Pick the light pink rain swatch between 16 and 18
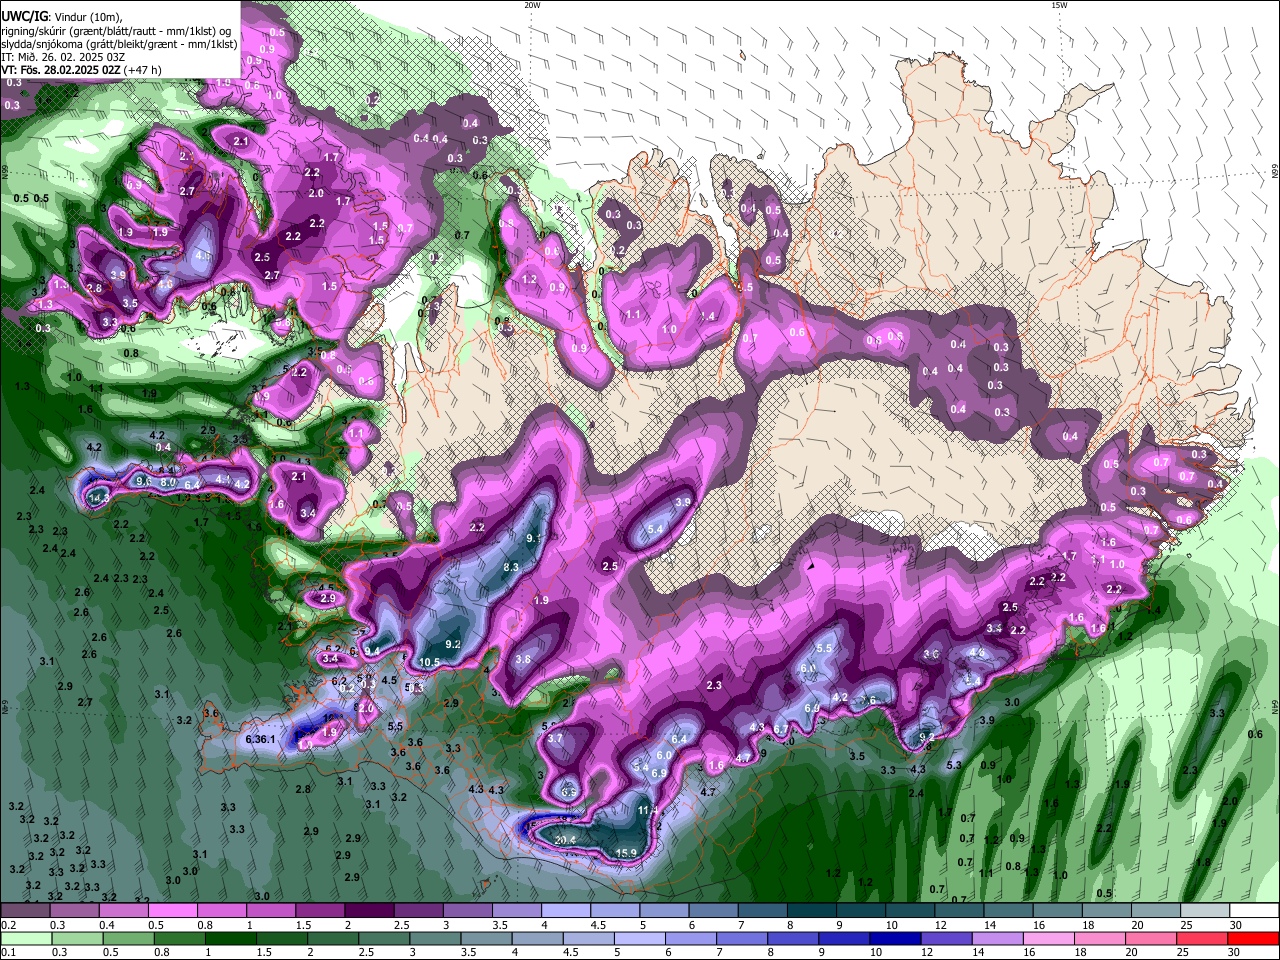 (x=1048, y=938)
